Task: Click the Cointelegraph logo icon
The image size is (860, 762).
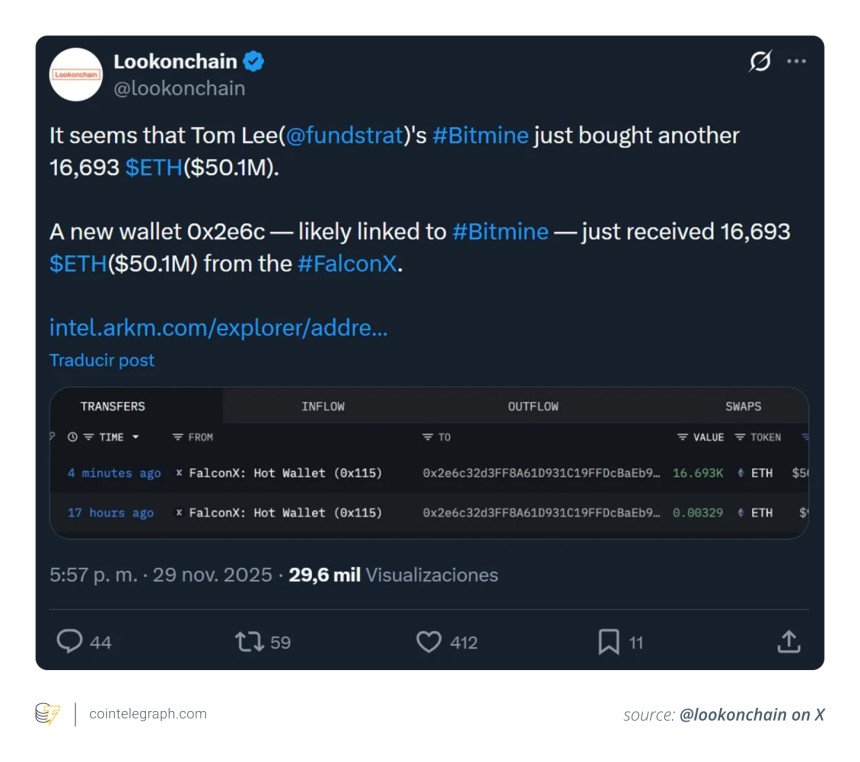Action: click(47, 713)
